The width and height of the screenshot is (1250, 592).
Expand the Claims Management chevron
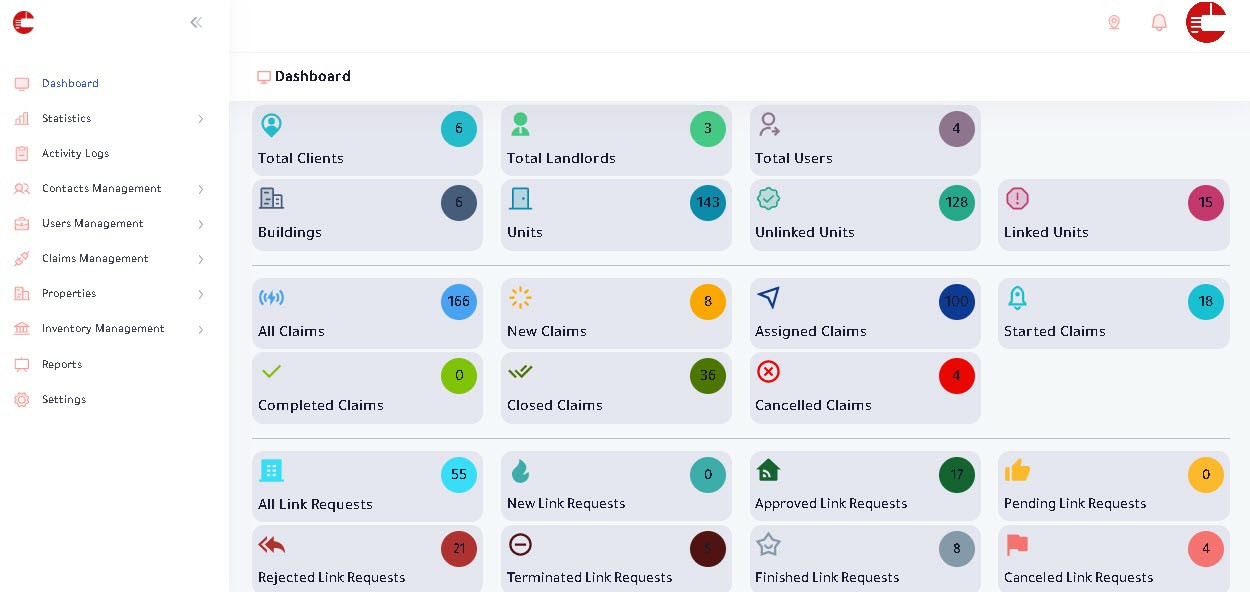200,259
